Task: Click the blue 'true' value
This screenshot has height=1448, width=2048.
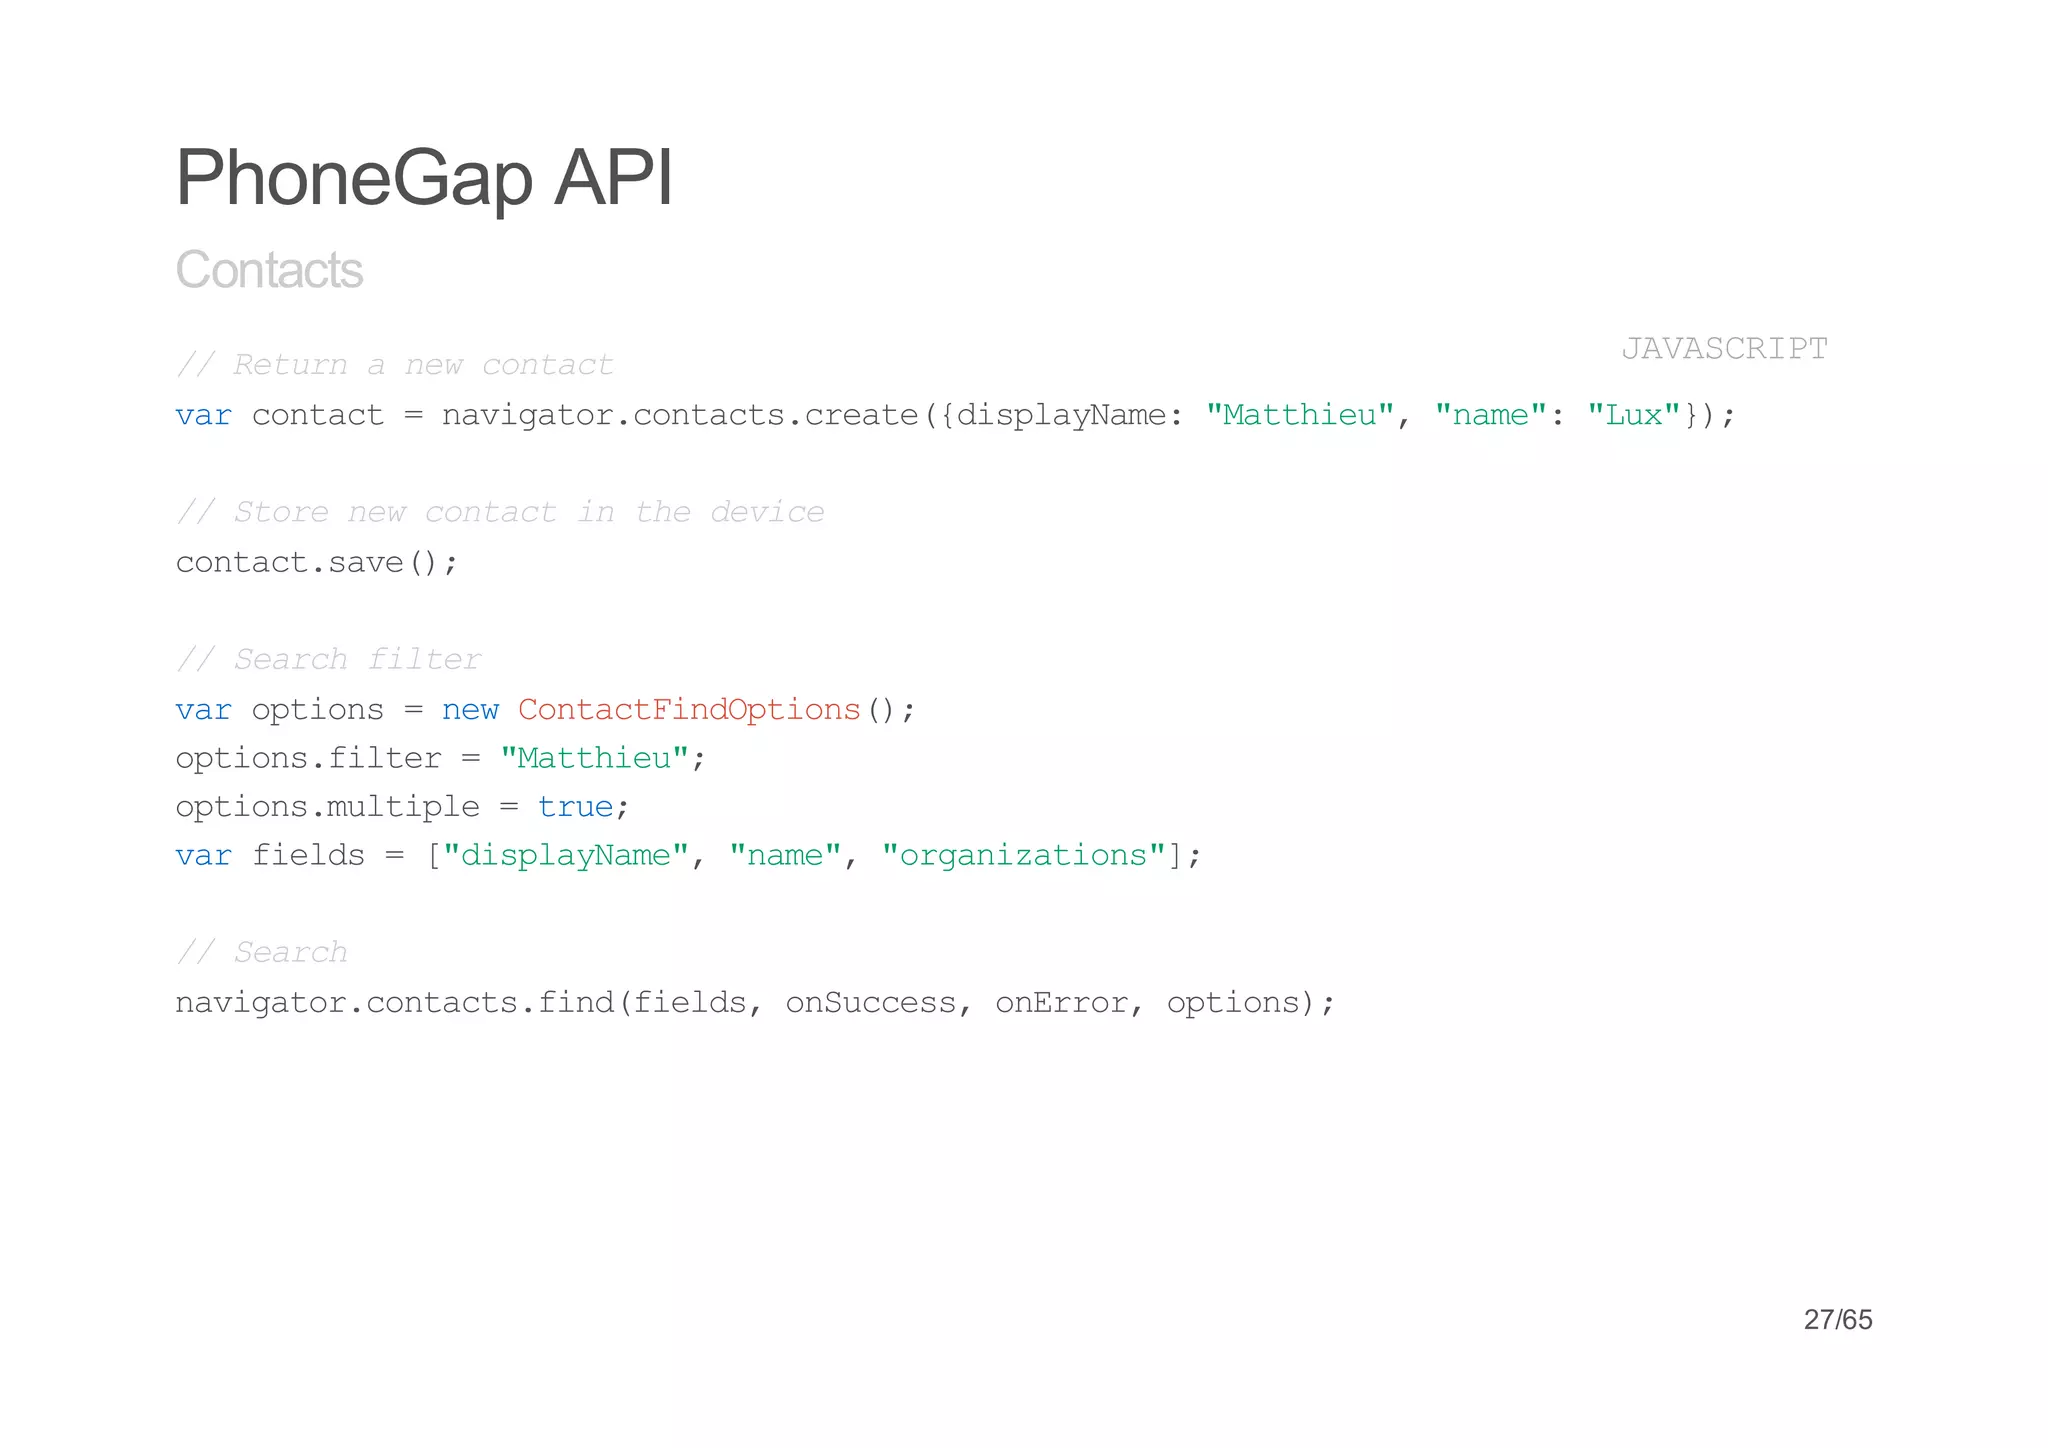Action: (575, 807)
